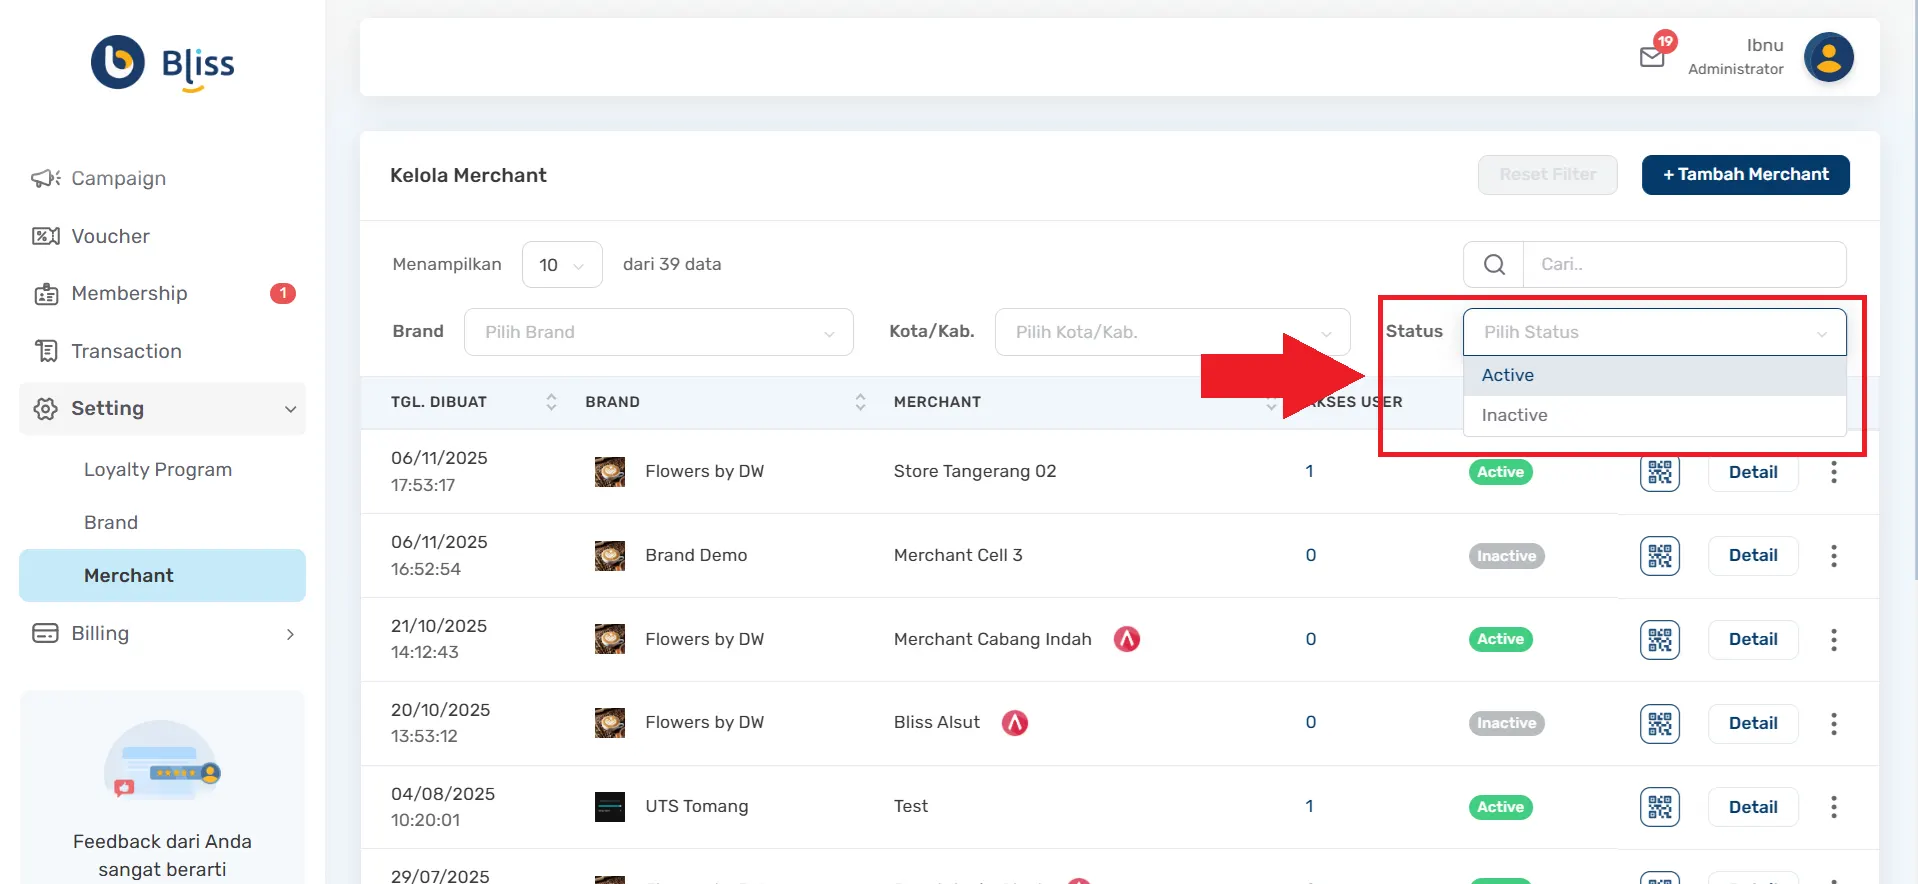Click the Bliss logo
The height and width of the screenshot is (884, 1918).
click(x=163, y=63)
